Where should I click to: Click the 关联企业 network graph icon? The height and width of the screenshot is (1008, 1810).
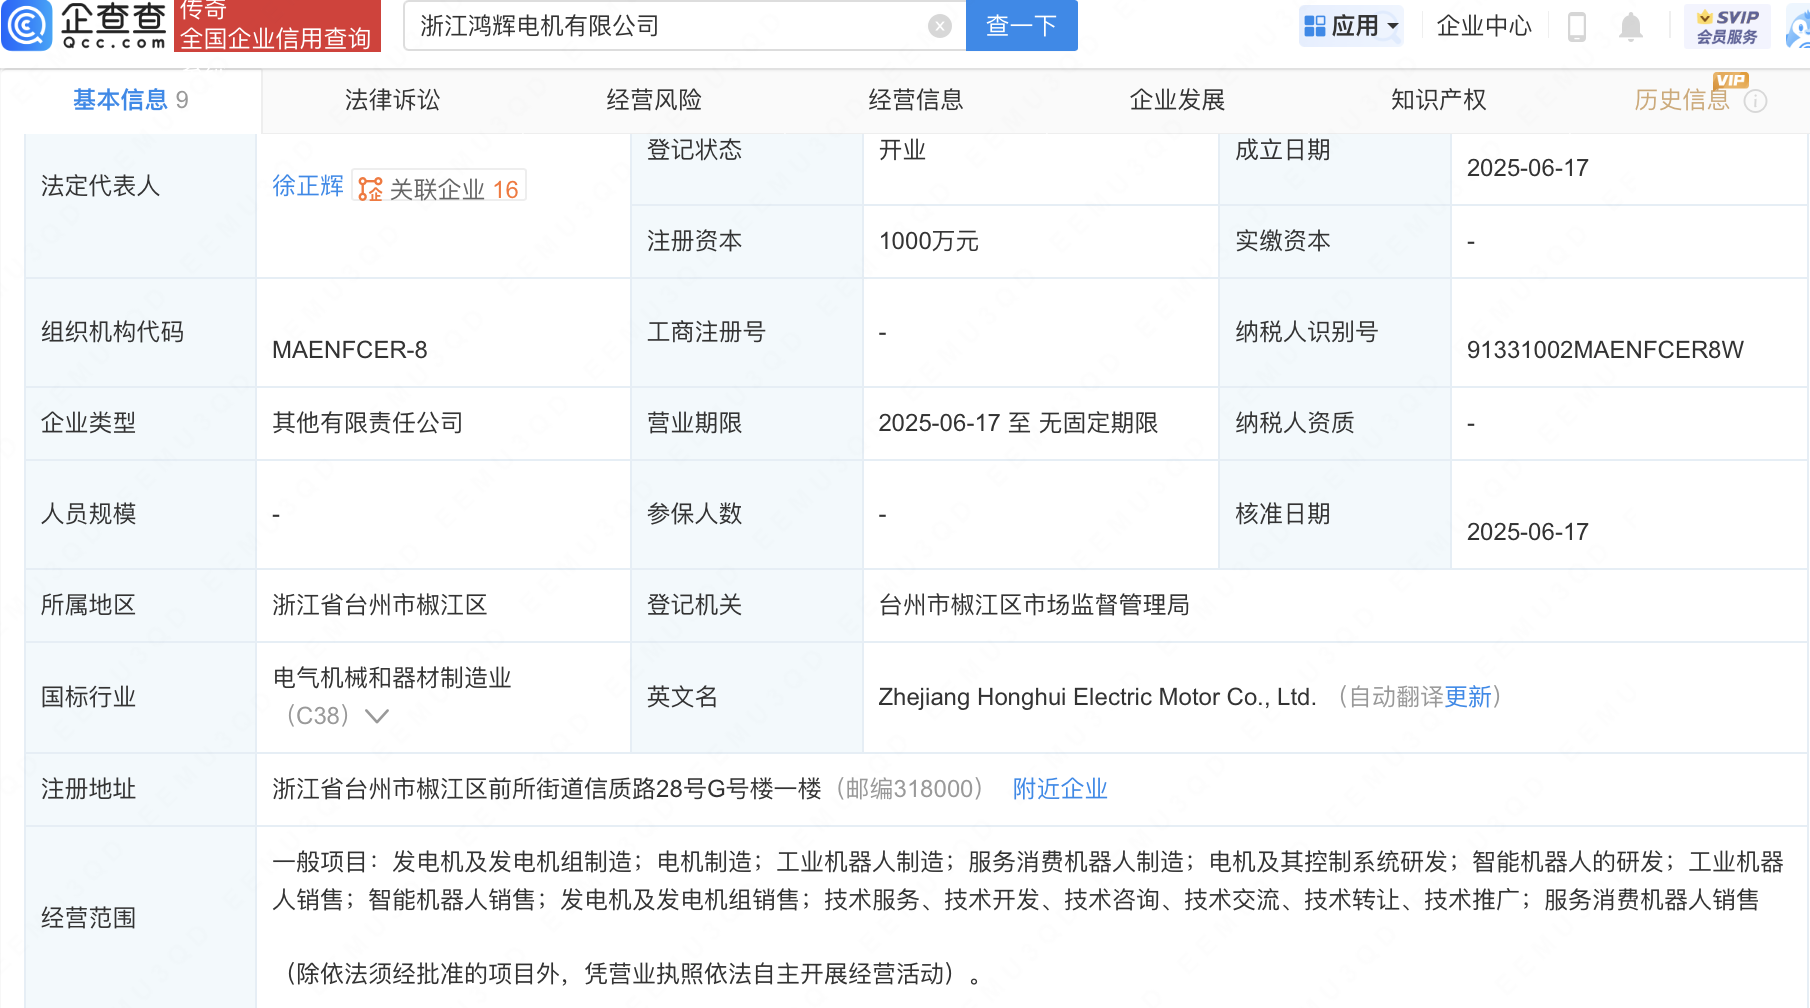coord(369,186)
